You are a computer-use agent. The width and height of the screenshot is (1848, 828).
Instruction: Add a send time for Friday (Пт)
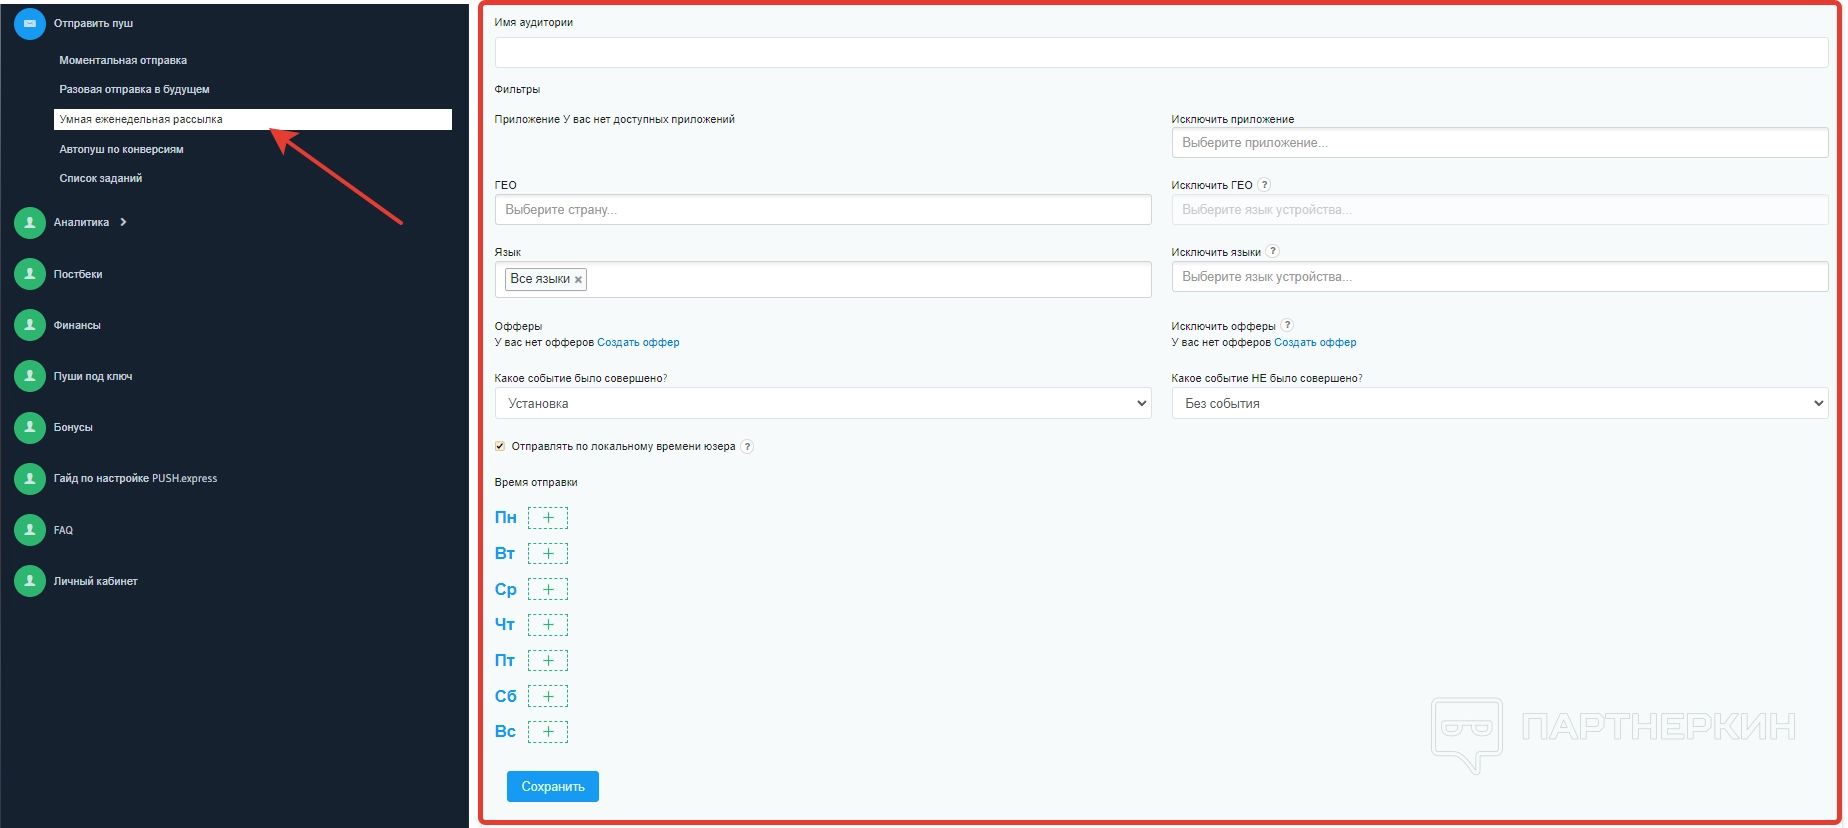pos(548,661)
